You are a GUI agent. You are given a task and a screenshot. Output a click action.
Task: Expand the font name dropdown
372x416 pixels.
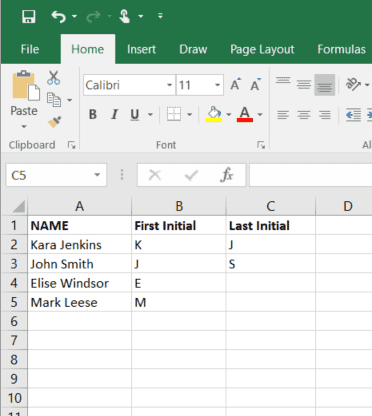(x=170, y=85)
